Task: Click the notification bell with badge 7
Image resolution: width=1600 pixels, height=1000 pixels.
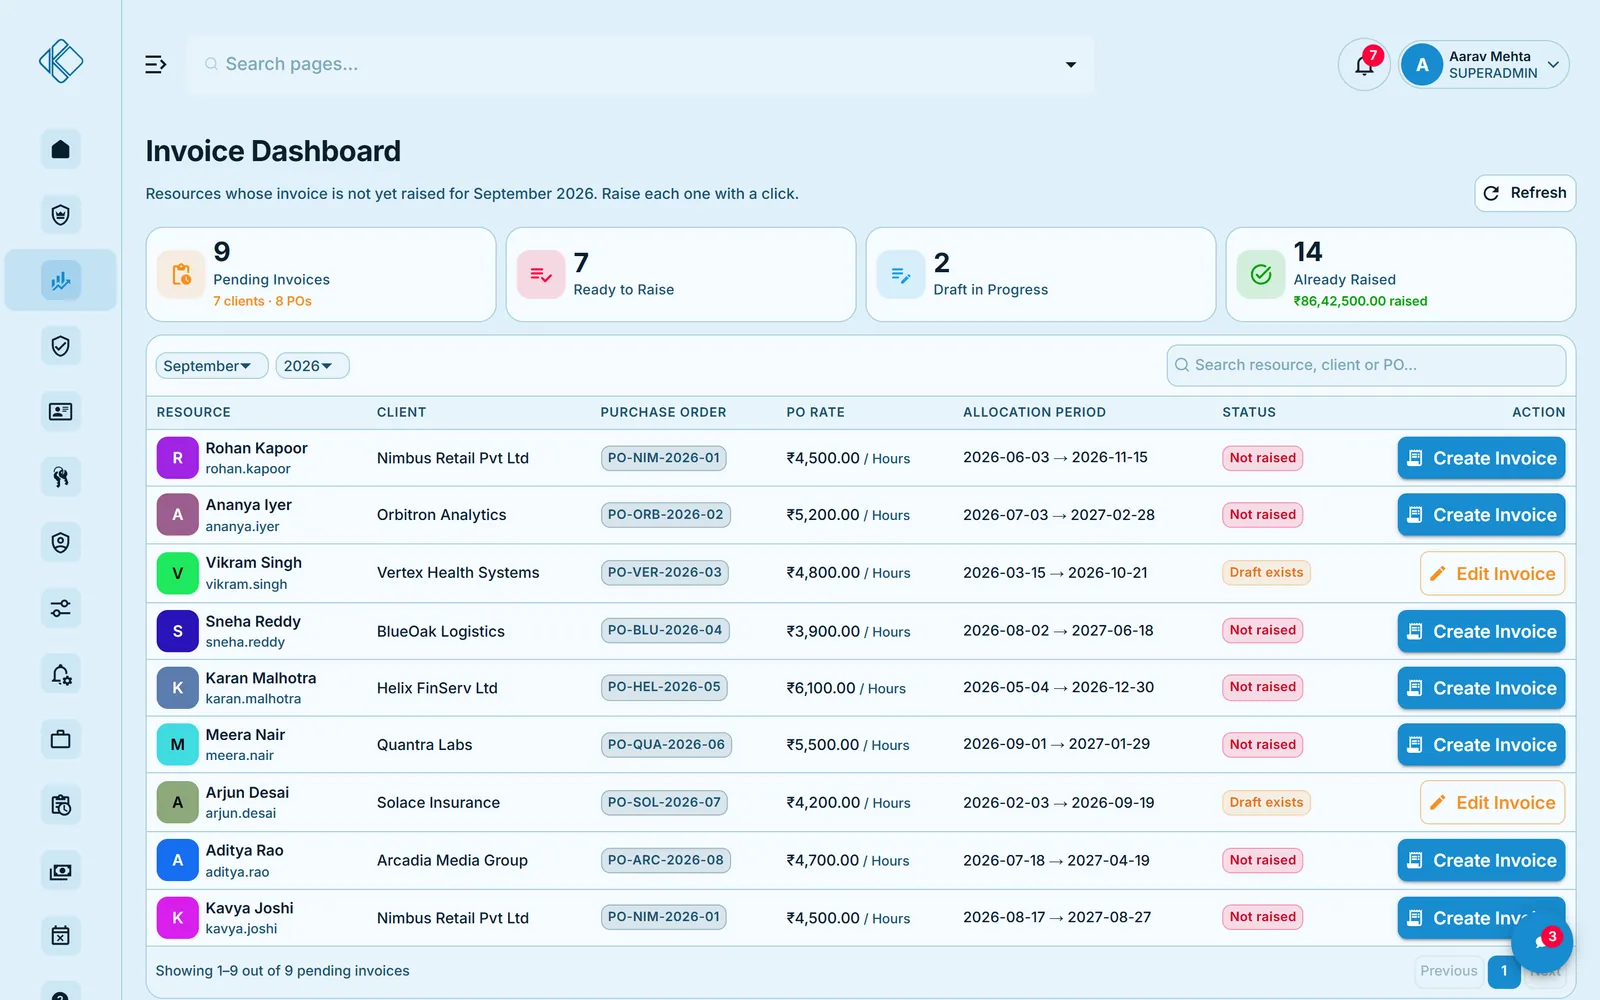Action: click(x=1364, y=65)
